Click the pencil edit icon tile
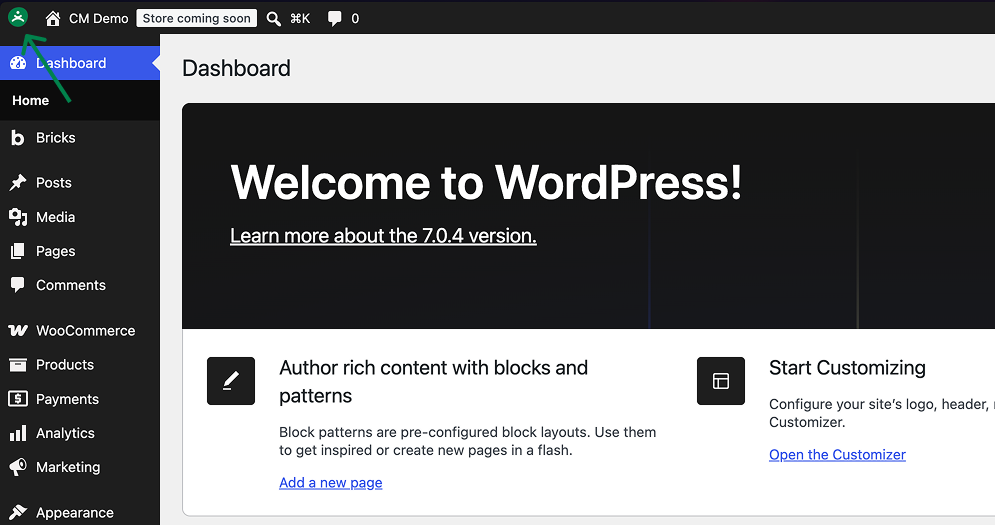Image resolution: width=995 pixels, height=525 pixels. coord(231,381)
